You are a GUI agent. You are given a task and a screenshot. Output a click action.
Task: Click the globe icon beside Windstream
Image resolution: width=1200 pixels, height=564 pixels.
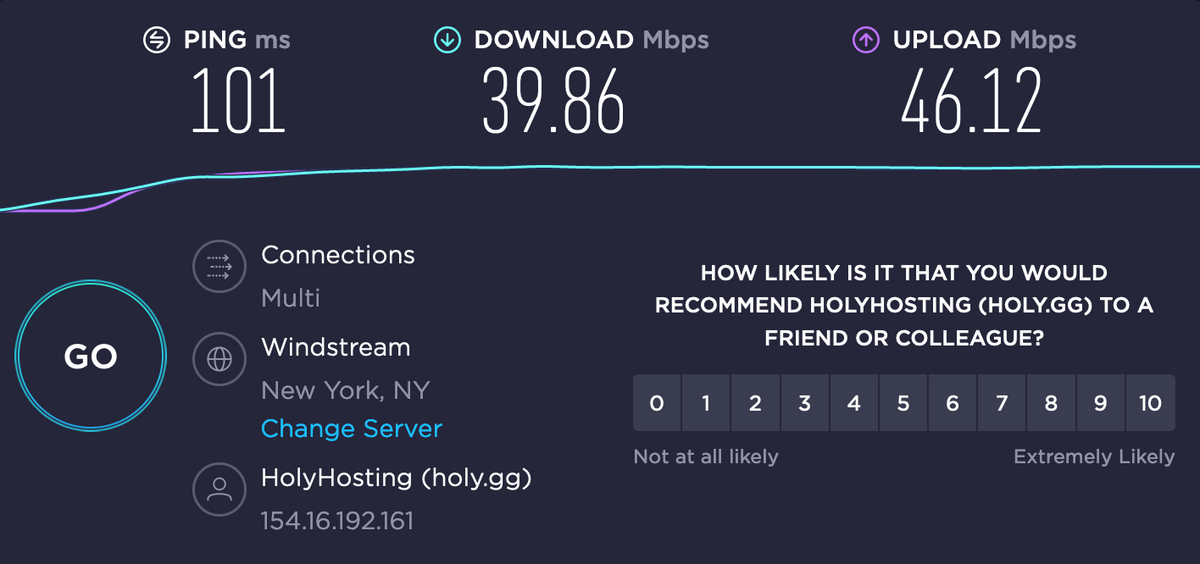218,360
